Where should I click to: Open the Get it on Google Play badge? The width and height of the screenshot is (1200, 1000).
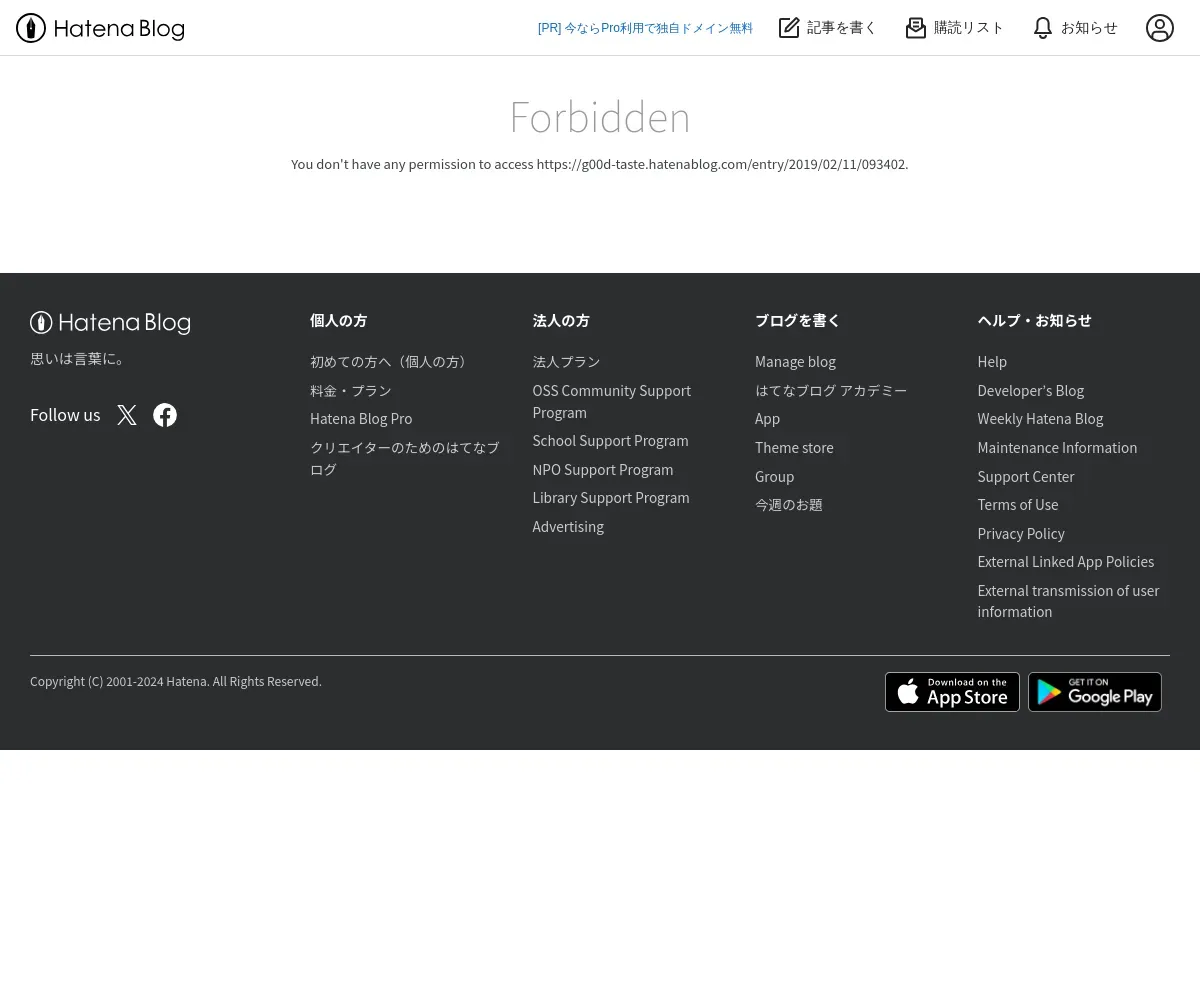(1095, 692)
